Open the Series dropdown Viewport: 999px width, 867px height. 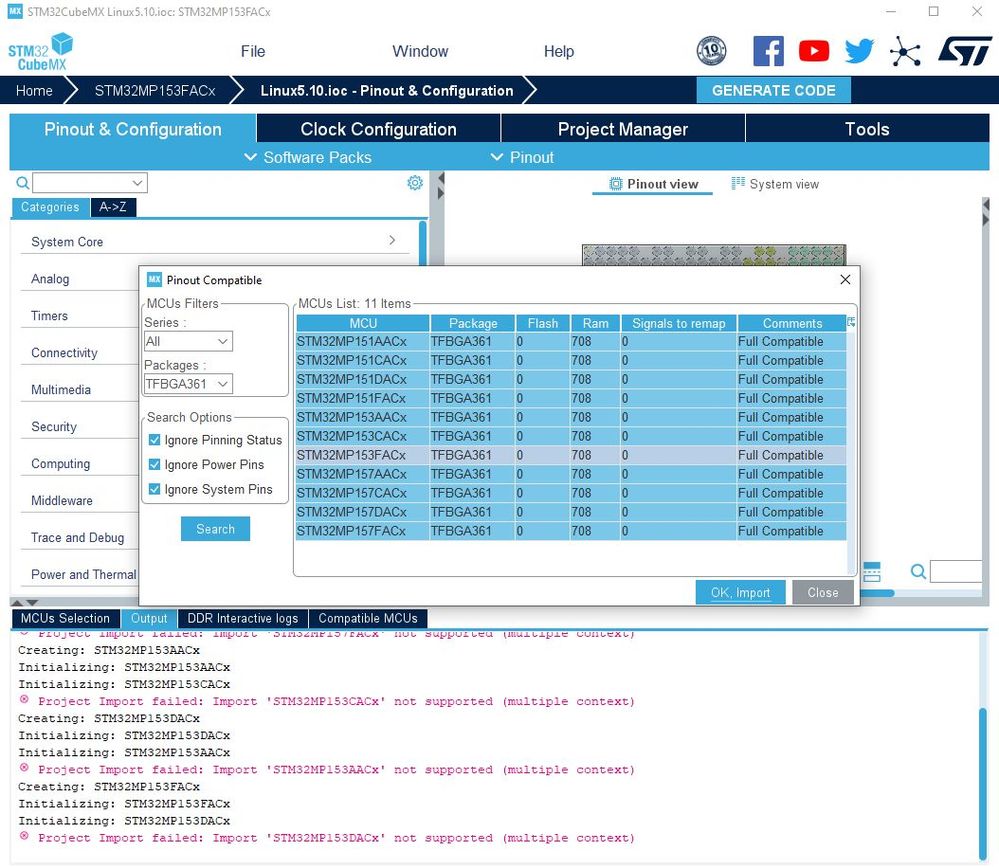point(188,341)
